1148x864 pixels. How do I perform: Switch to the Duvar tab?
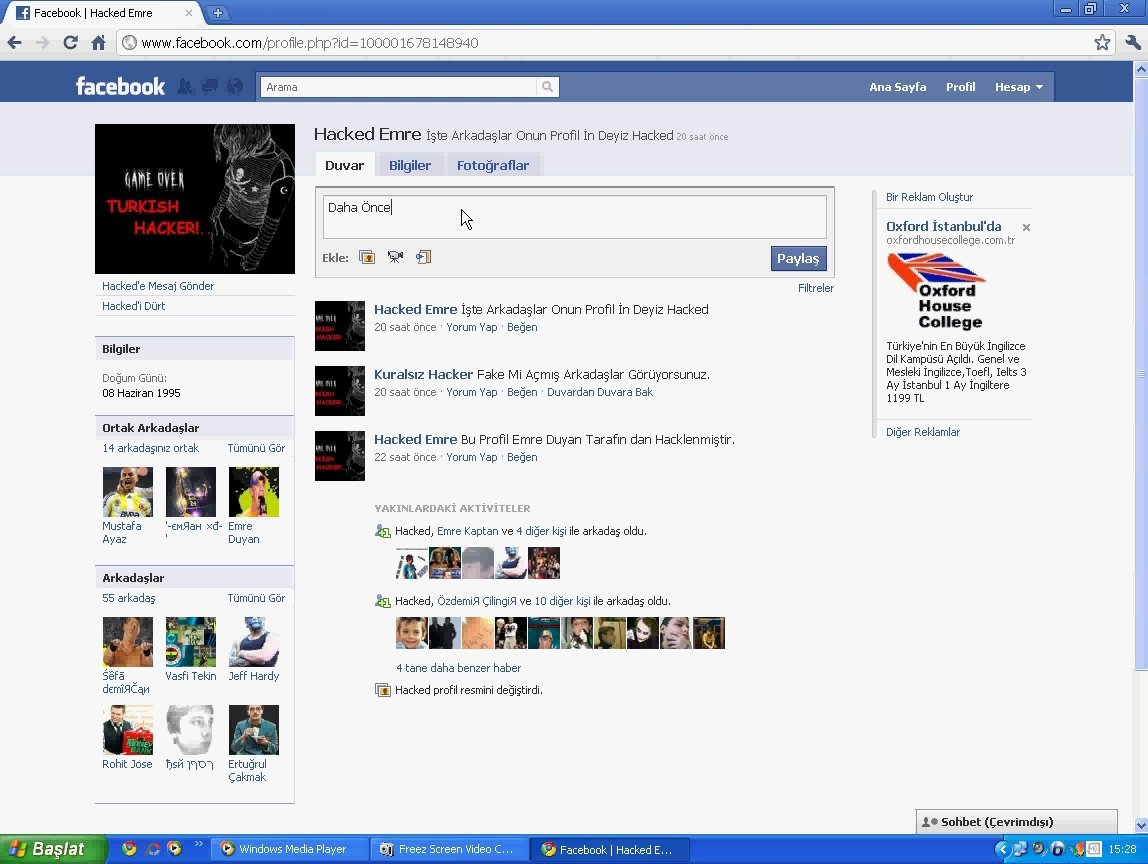344,165
